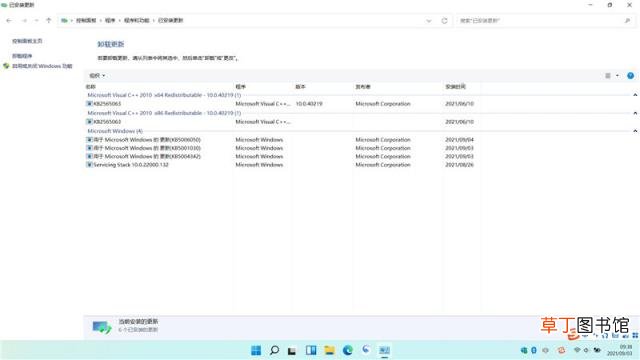Click the forward navigation arrow
This screenshot has width=640, height=360.
click(x=24, y=20)
